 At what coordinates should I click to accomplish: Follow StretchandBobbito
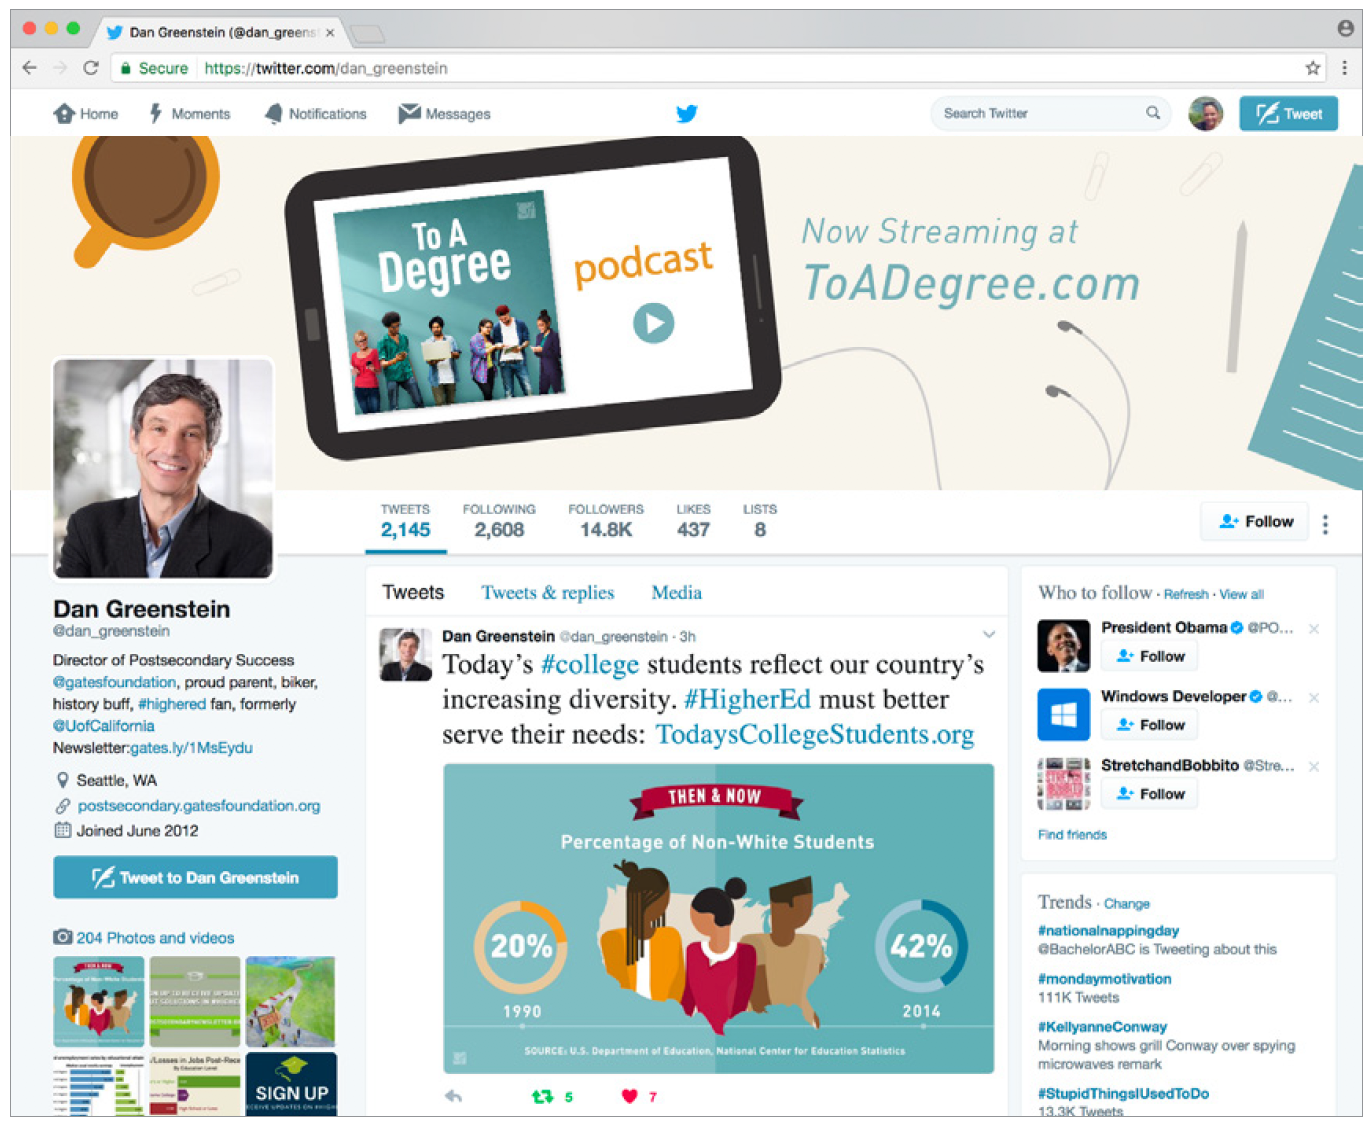(1150, 794)
